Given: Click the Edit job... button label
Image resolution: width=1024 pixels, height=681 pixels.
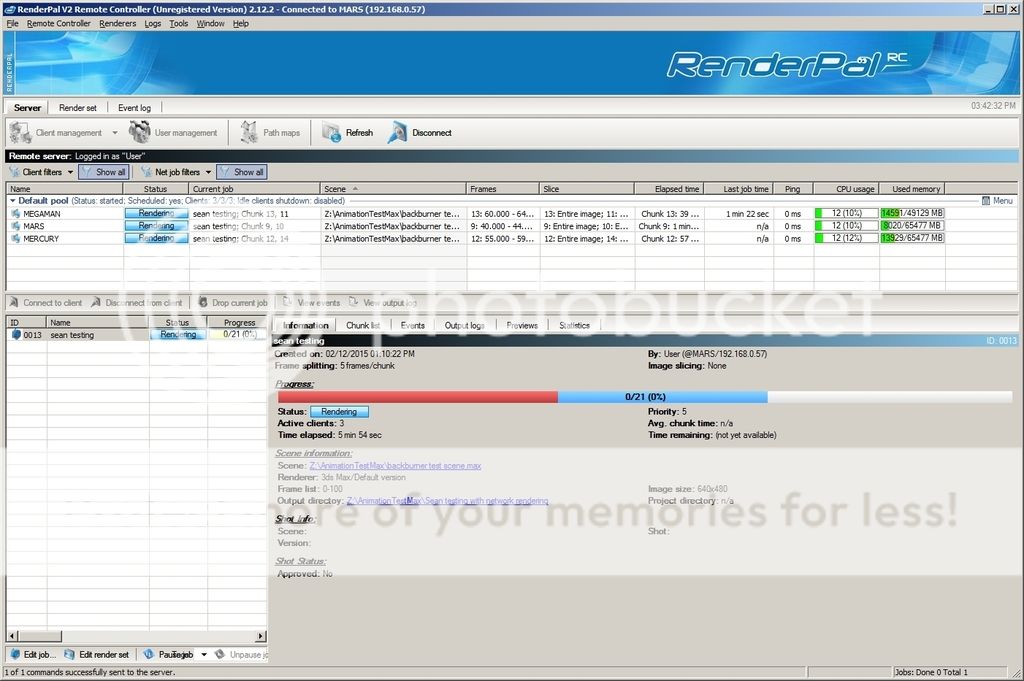Looking at the screenshot, I should [40, 654].
